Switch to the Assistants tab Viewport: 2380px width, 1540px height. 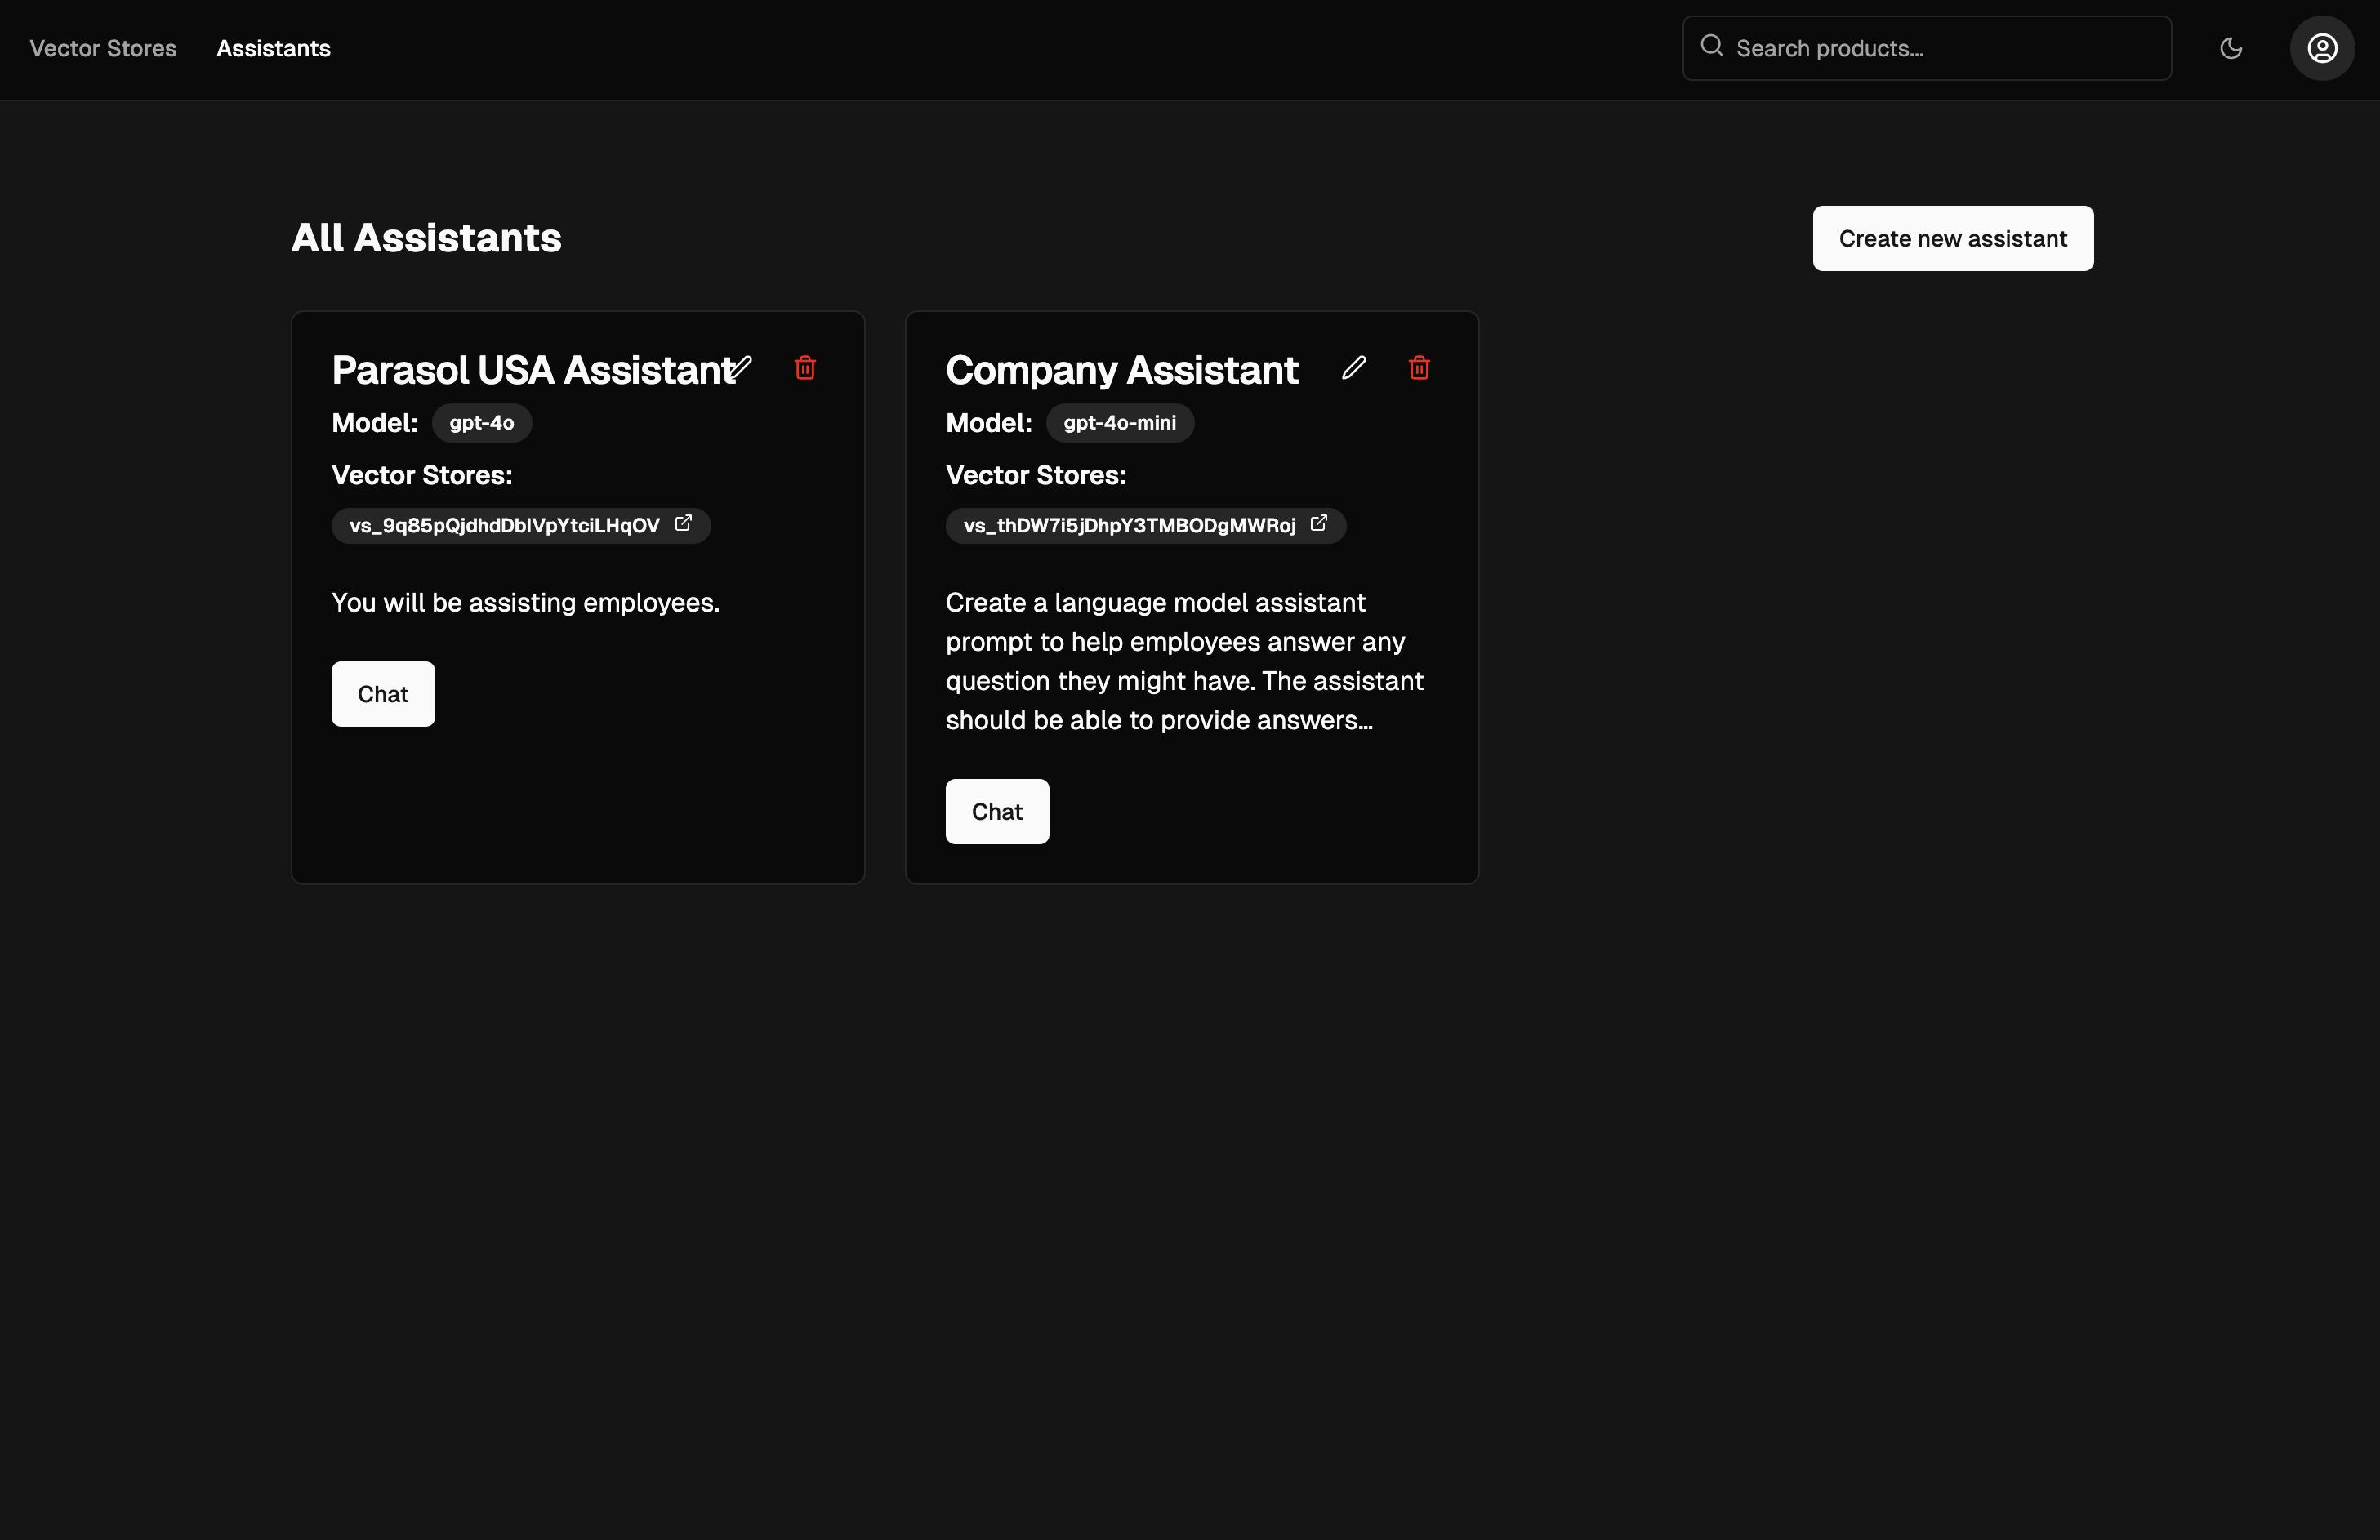273,48
